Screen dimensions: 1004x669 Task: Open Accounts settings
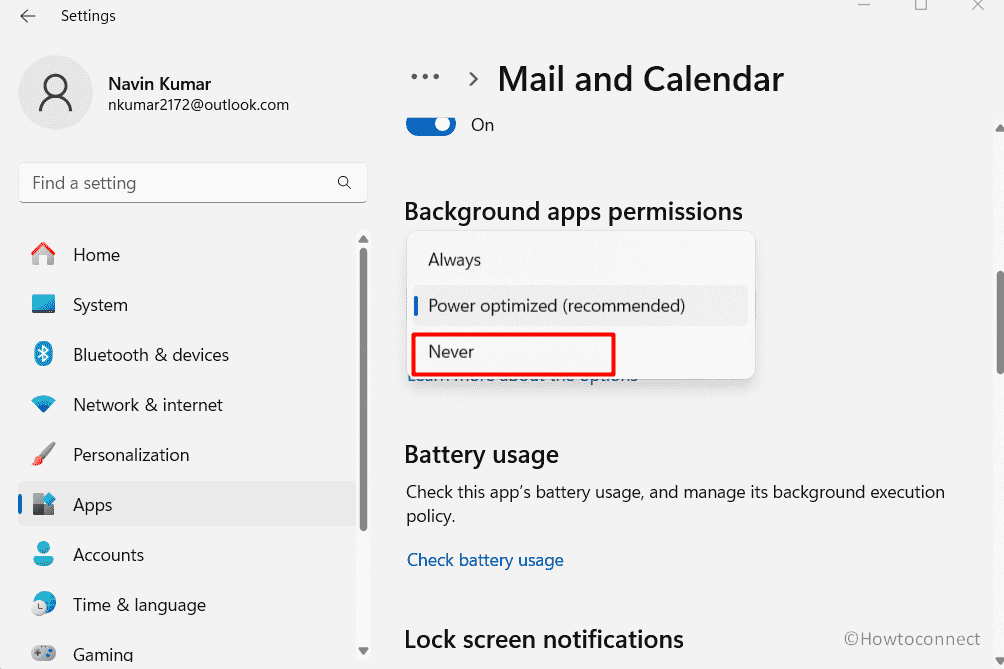pos(187,554)
